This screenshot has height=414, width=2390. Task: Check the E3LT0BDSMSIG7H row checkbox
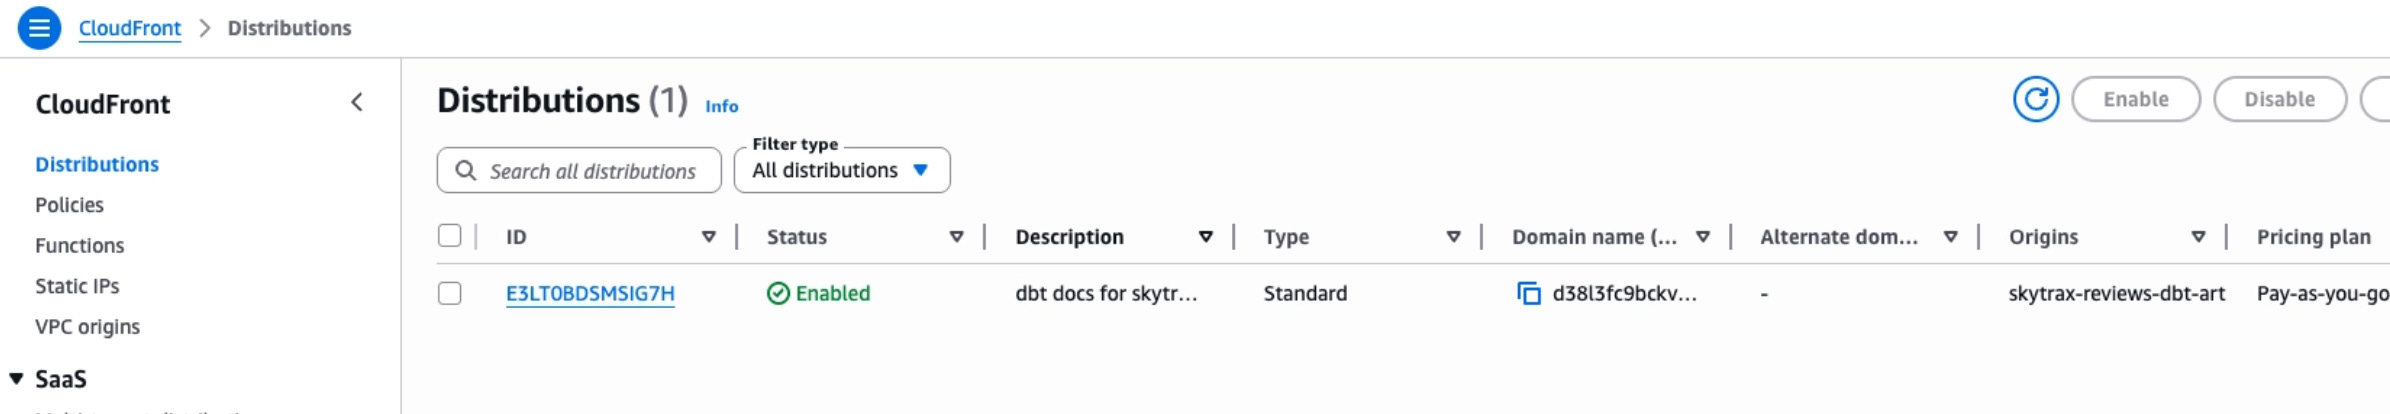[450, 293]
